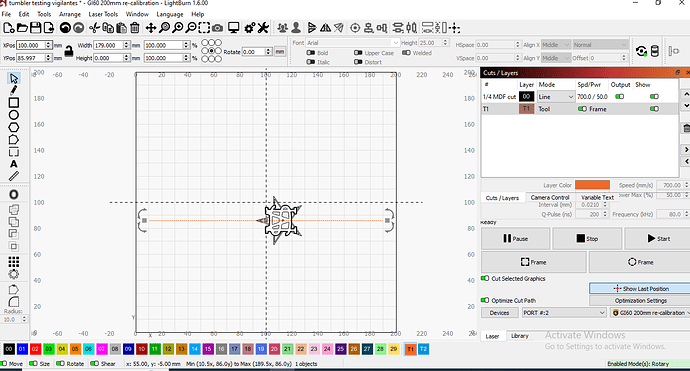The image size is (690, 371).
Task: Toggle Cut Selected Graphics switch
Action: pos(485,279)
